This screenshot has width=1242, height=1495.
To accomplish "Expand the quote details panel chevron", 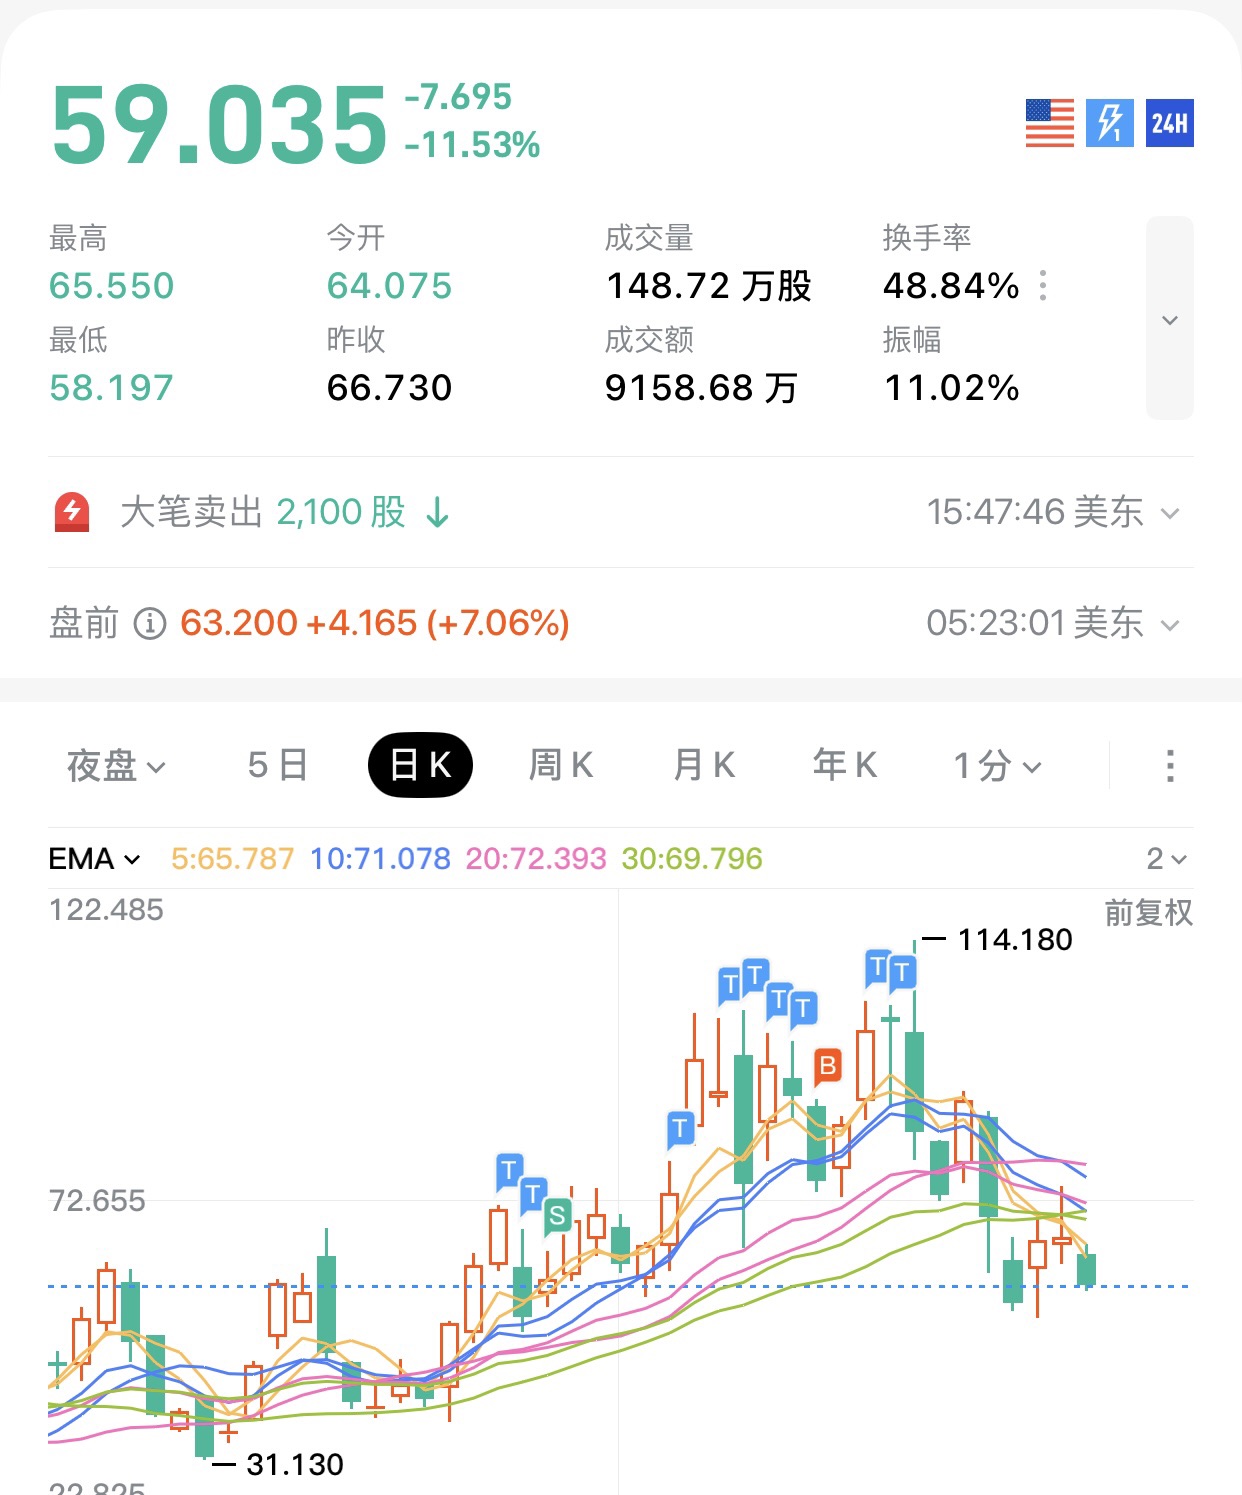I will 1169,320.
